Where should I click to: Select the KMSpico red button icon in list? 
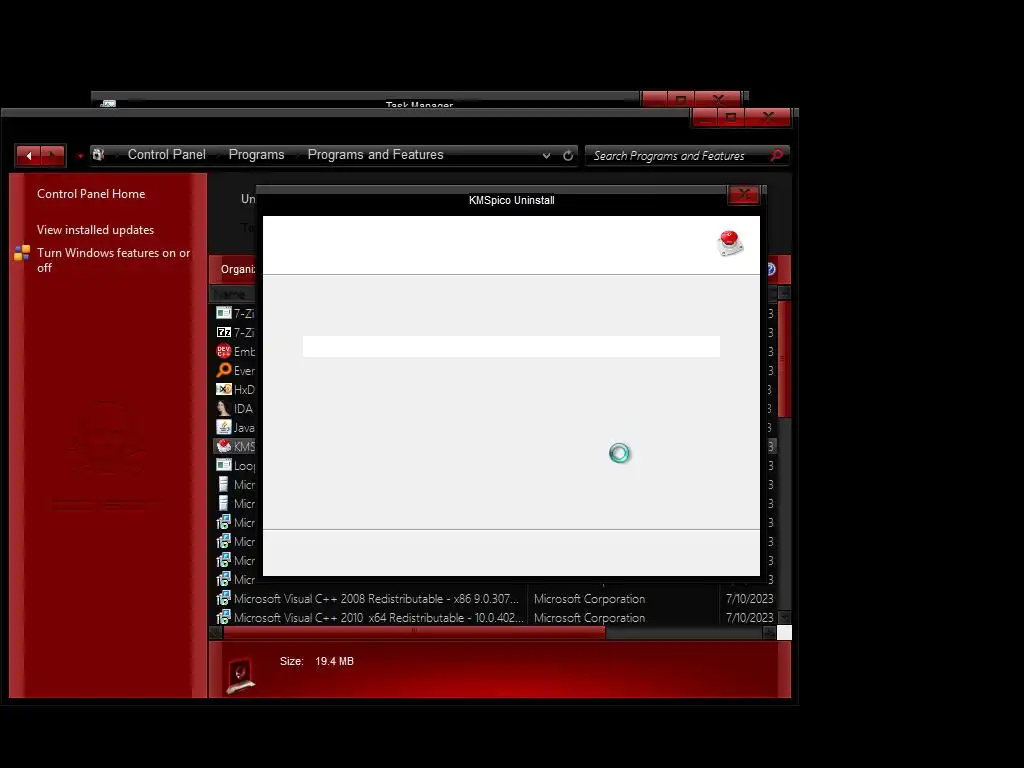223,446
